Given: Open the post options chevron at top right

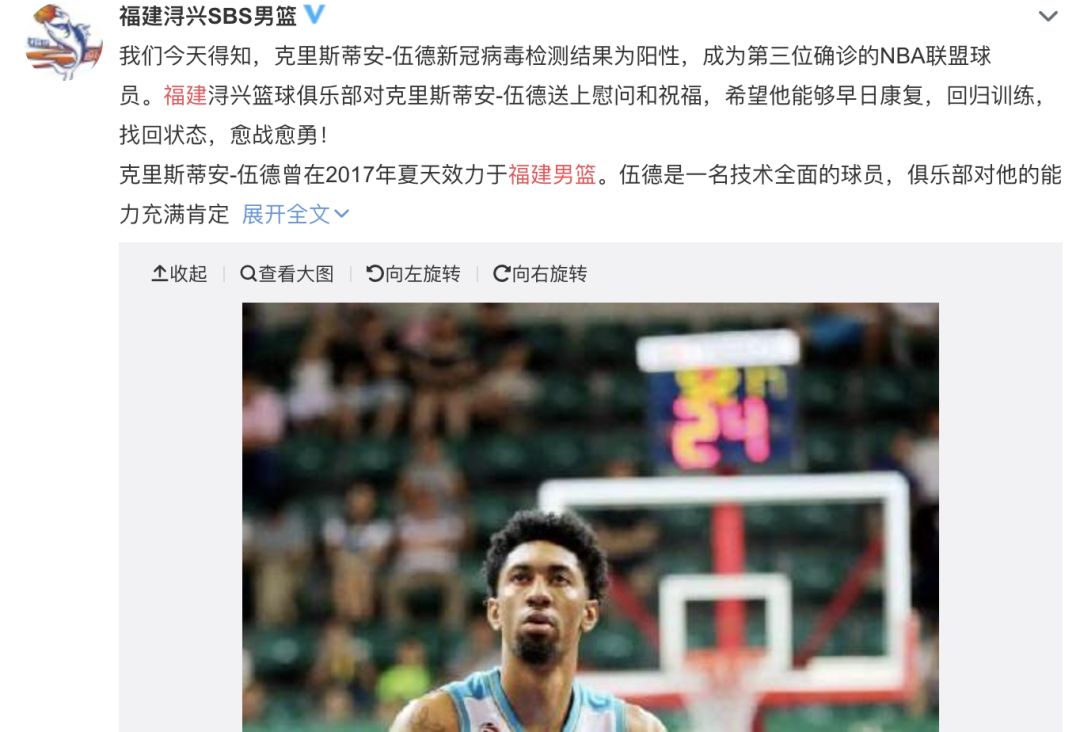Looking at the screenshot, I should tap(1048, 16).
